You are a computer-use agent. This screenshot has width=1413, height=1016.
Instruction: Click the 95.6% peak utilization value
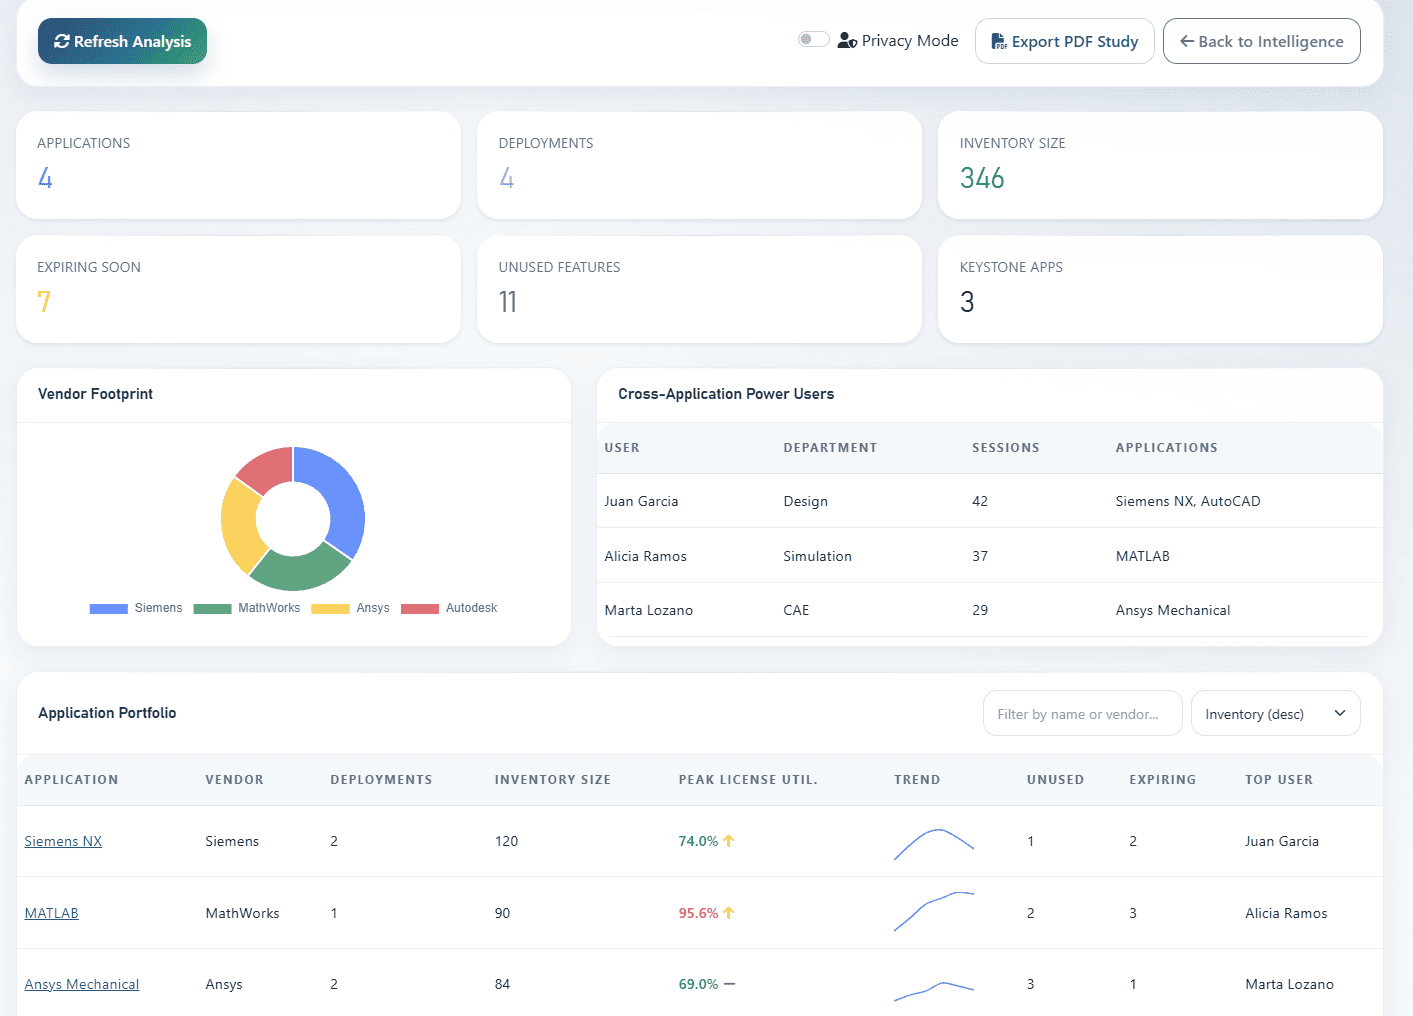(x=698, y=913)
